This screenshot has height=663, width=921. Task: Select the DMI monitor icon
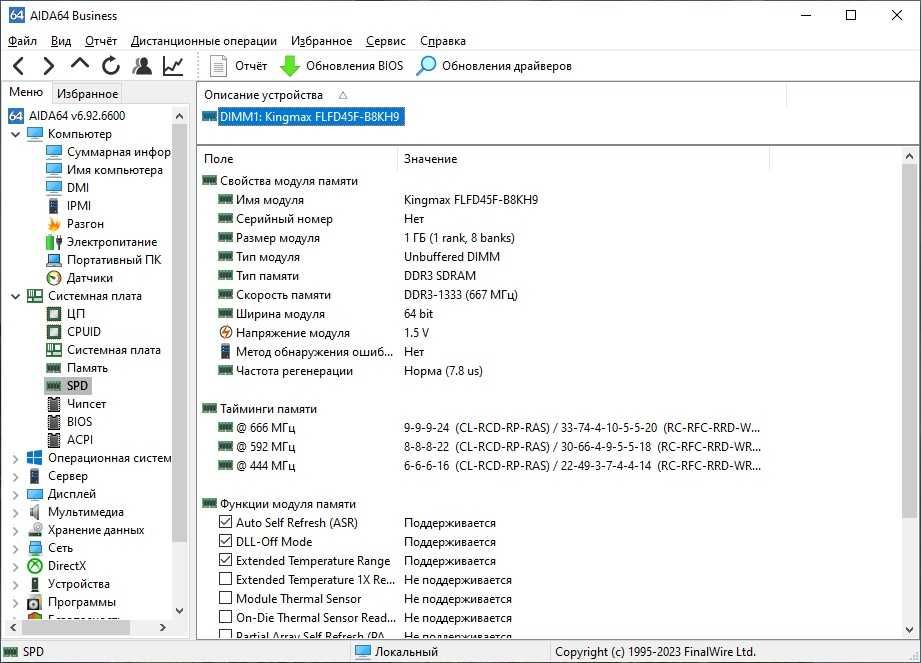click(54, 188)
